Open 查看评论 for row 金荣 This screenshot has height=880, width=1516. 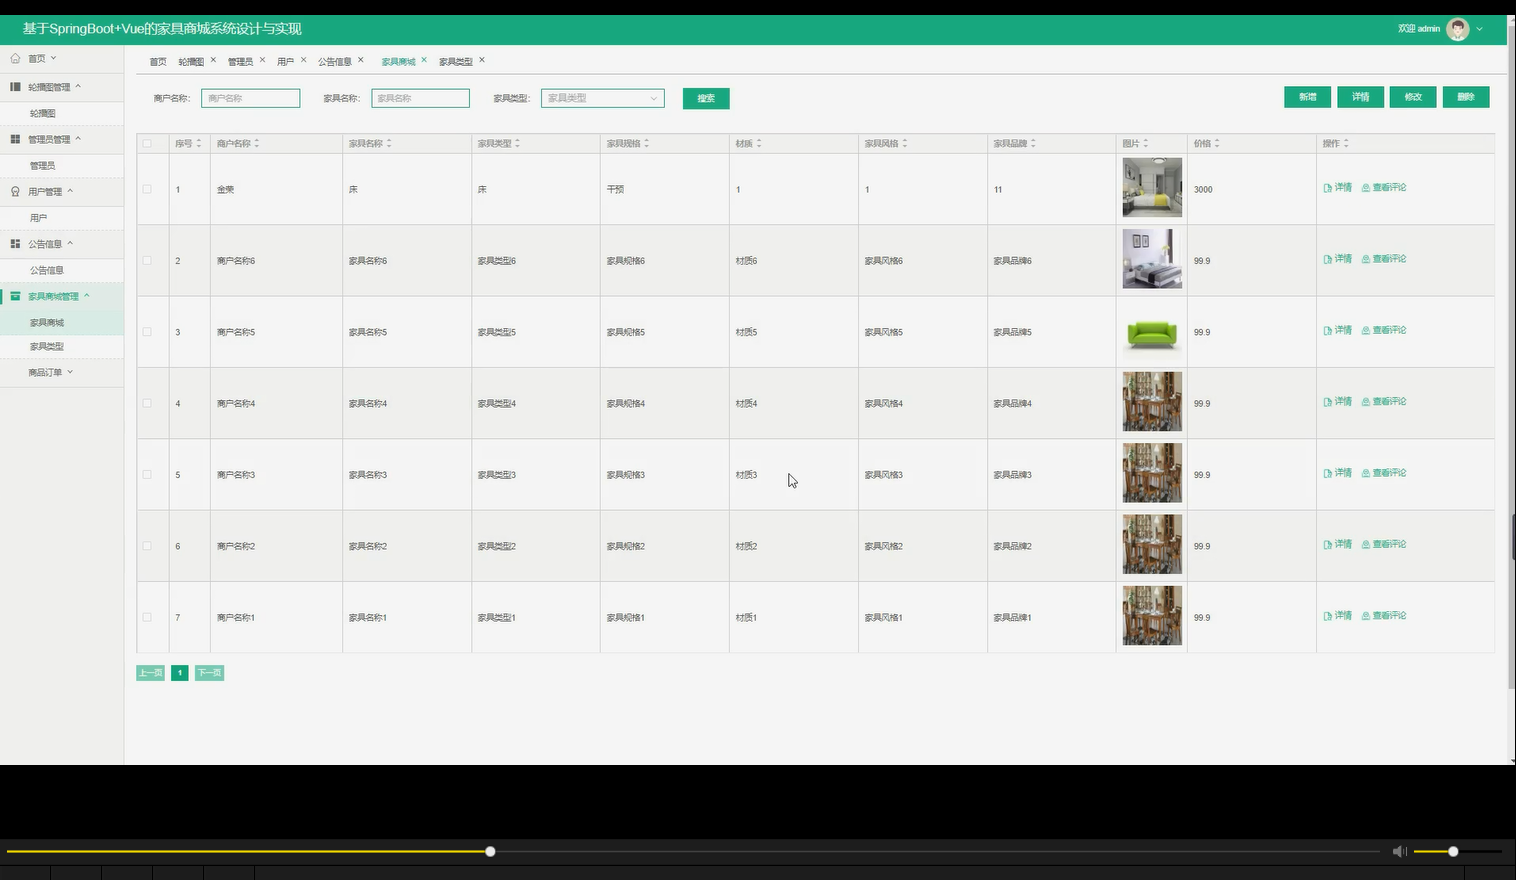point(1384,187)
